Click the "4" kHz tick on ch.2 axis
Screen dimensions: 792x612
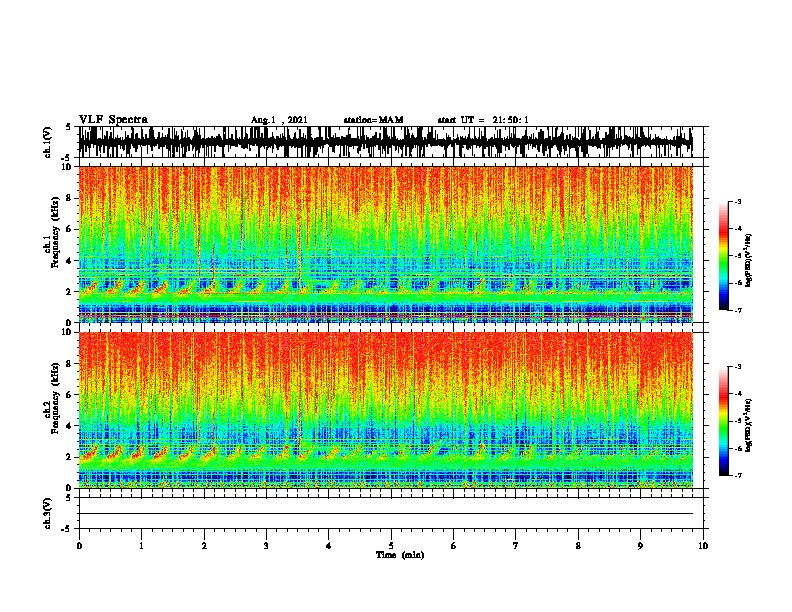[70, 426]
